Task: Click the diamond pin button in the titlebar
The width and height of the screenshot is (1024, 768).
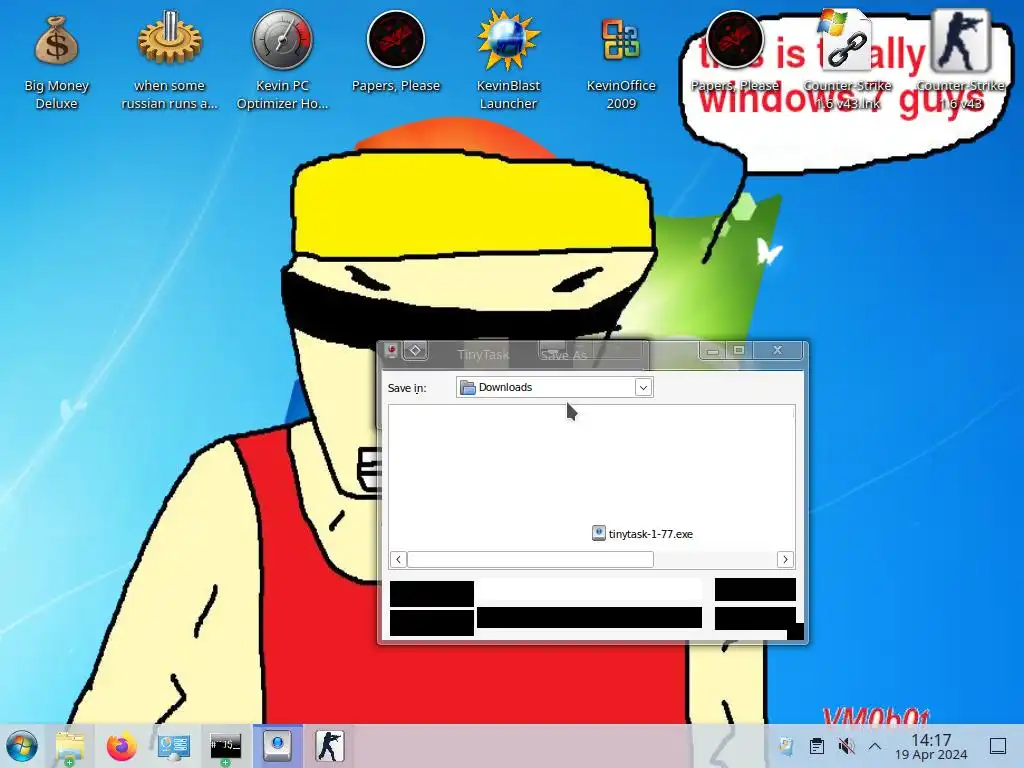Action: tap(415, 351)
